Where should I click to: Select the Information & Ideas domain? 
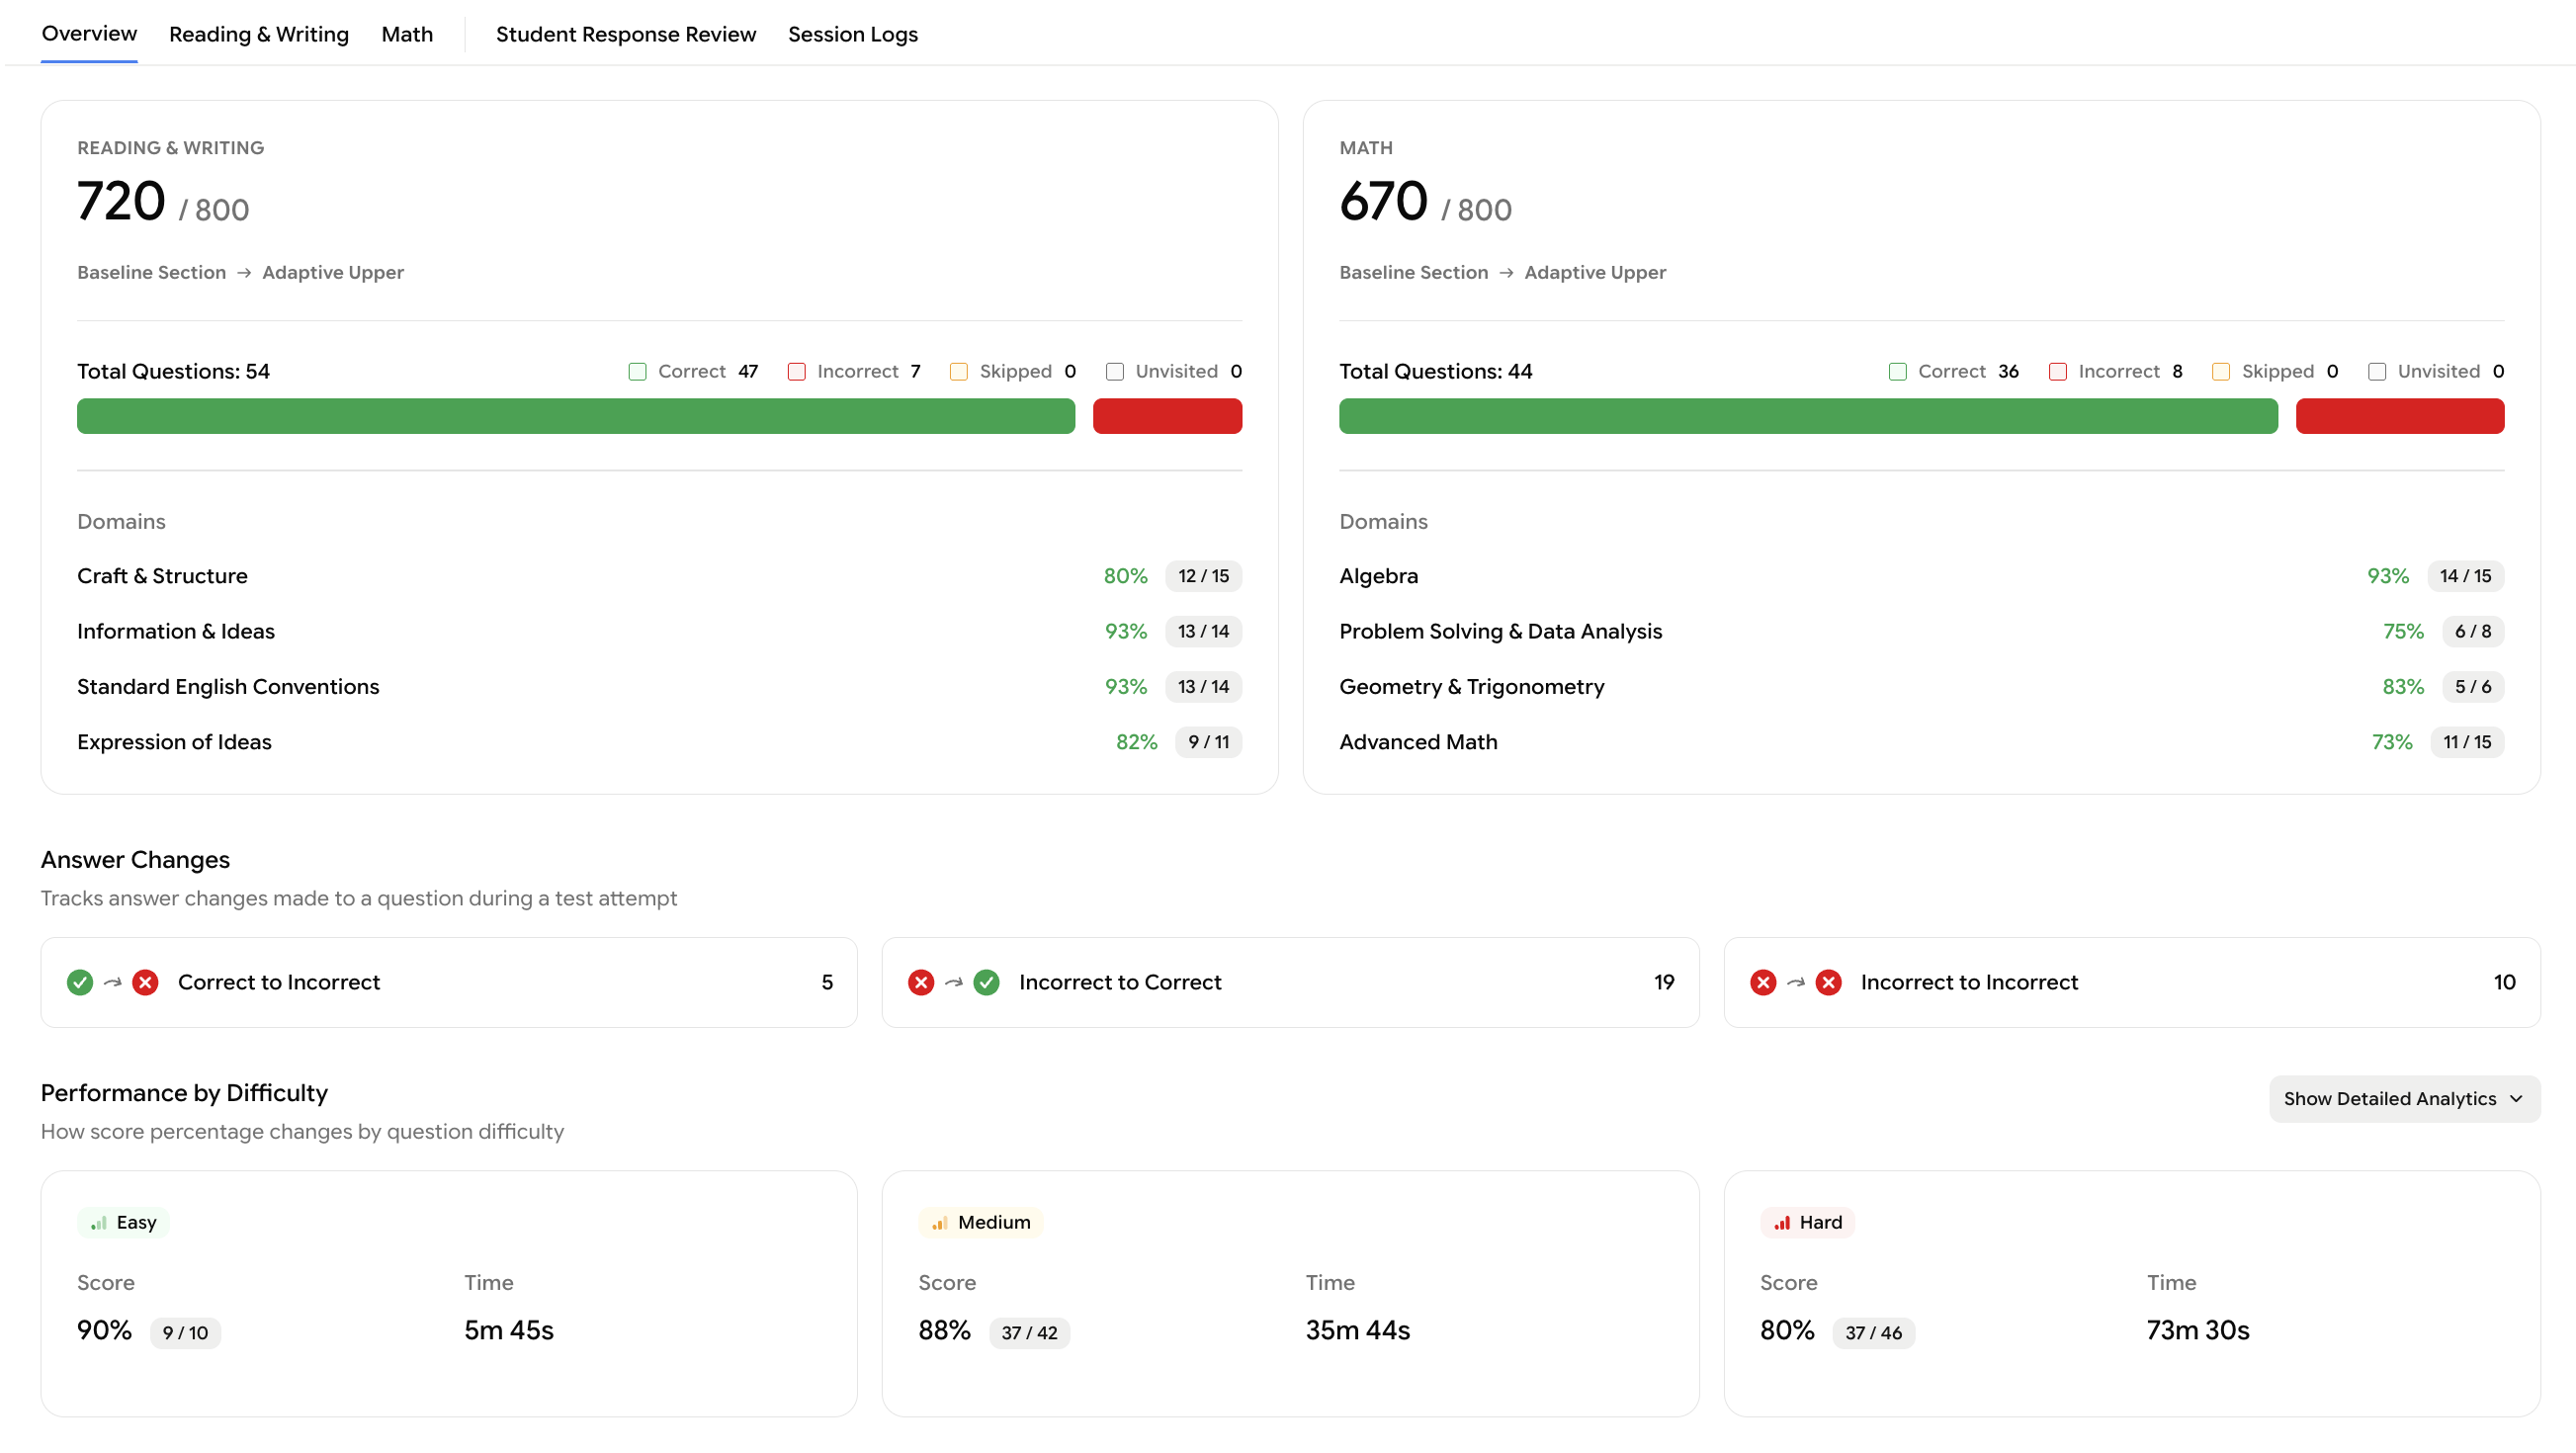click(x=659, y=632)
